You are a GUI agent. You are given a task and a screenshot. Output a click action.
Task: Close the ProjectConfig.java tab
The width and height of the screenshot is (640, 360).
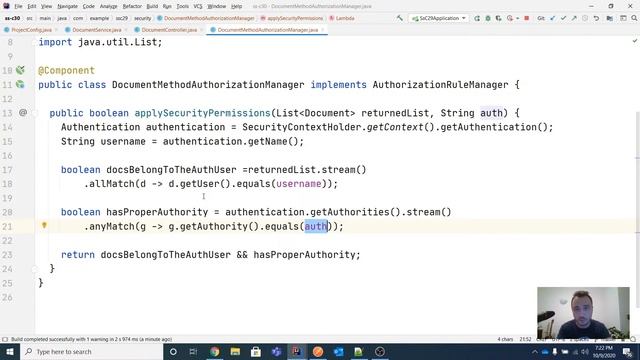tap(56, 30)
